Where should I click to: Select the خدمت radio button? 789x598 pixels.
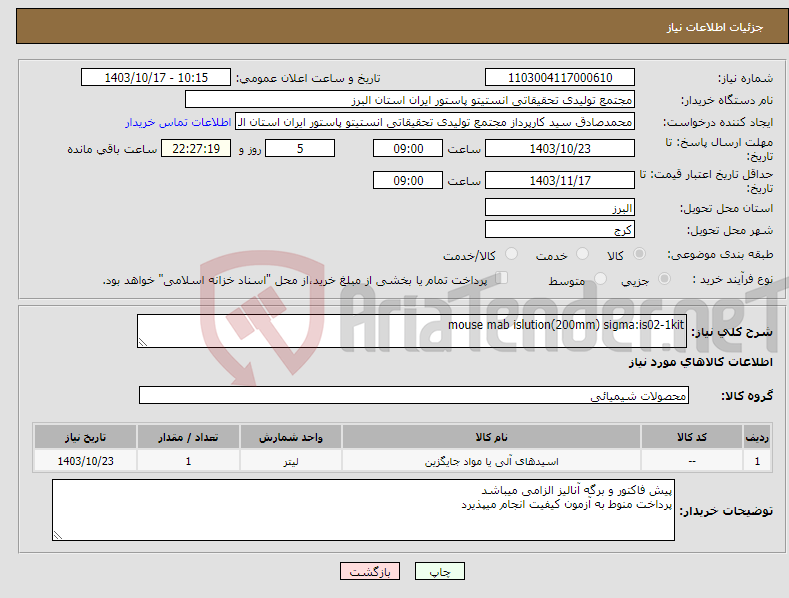[582, 254]
